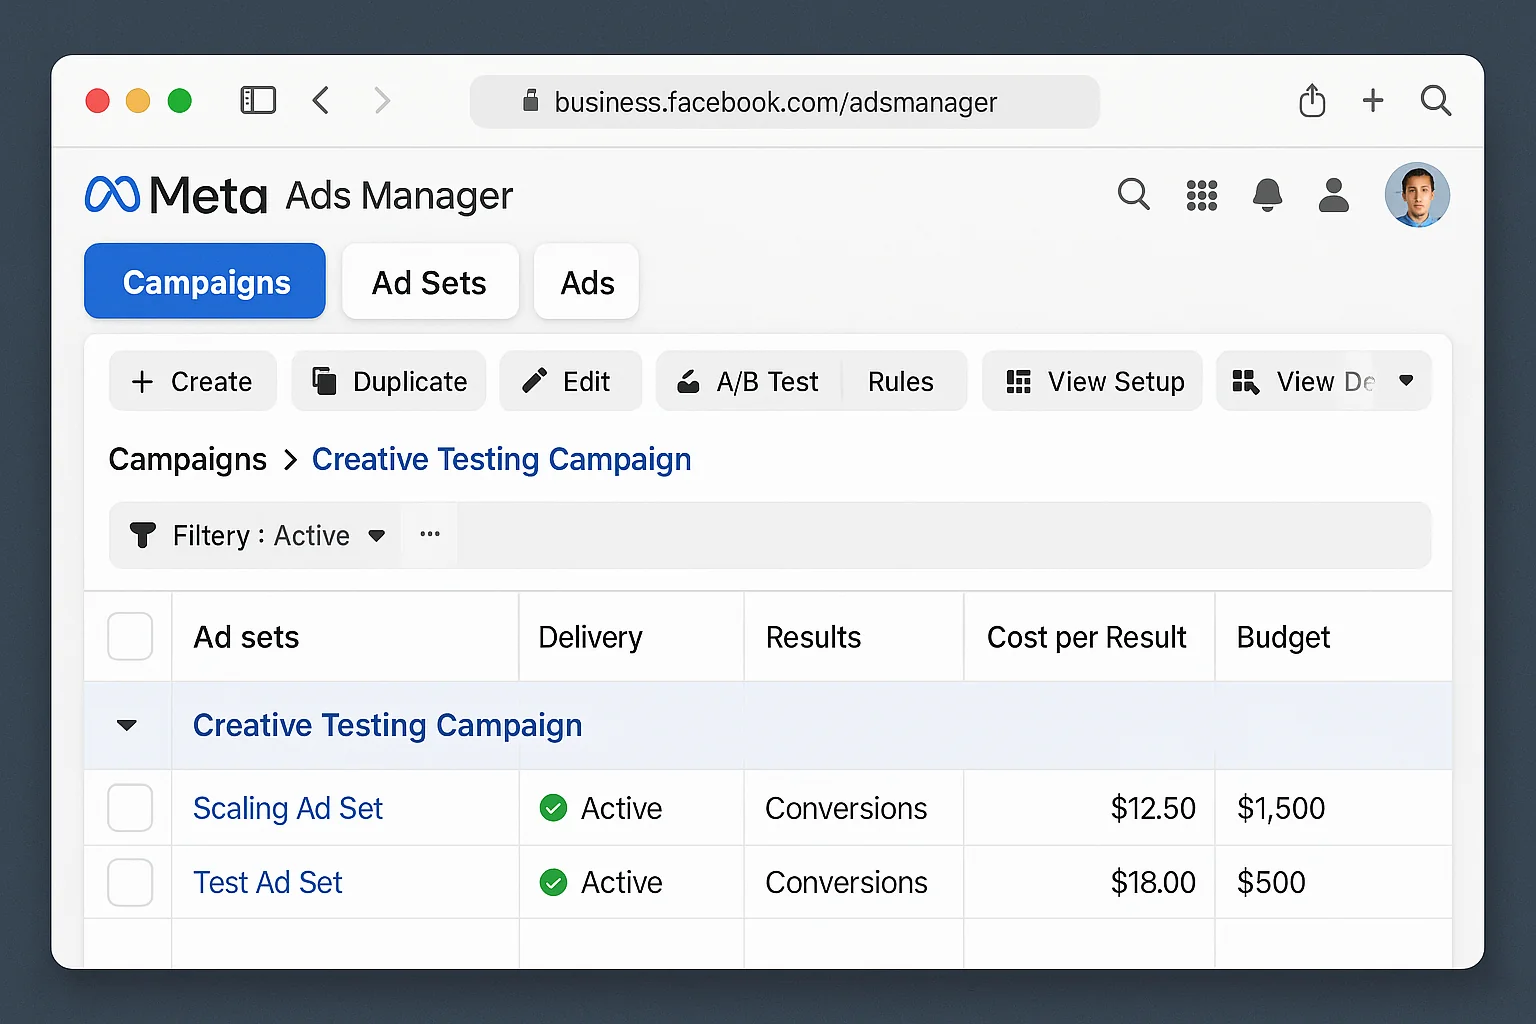Open the View Density dropdown arrow

[1406, 381]
